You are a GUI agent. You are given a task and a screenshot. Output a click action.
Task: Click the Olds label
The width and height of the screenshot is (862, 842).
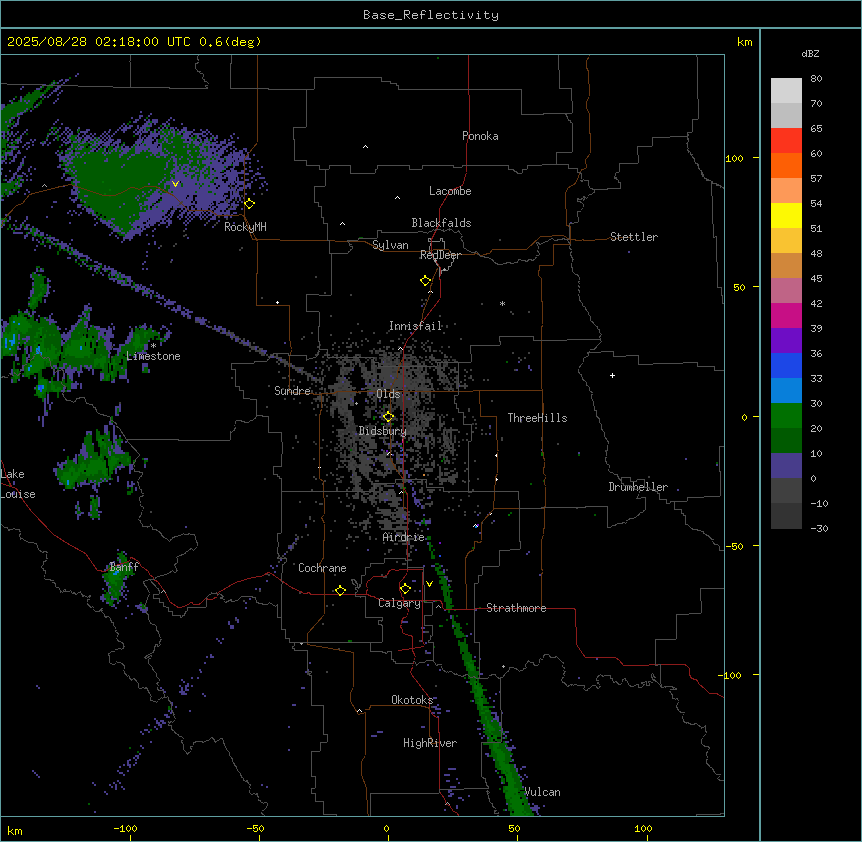coord(388,394)
